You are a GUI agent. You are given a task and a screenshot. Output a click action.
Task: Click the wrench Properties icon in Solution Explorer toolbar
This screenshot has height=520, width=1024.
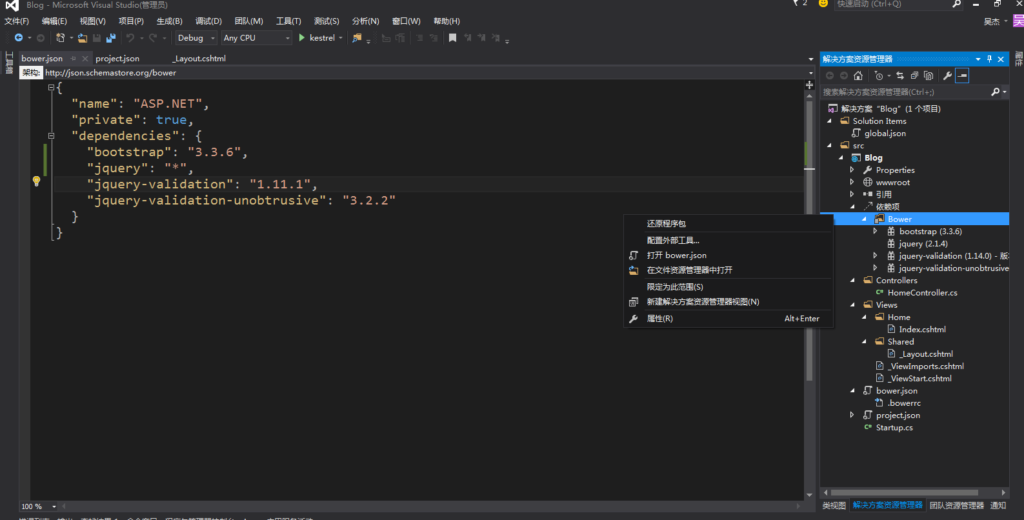tap(946, 75)
